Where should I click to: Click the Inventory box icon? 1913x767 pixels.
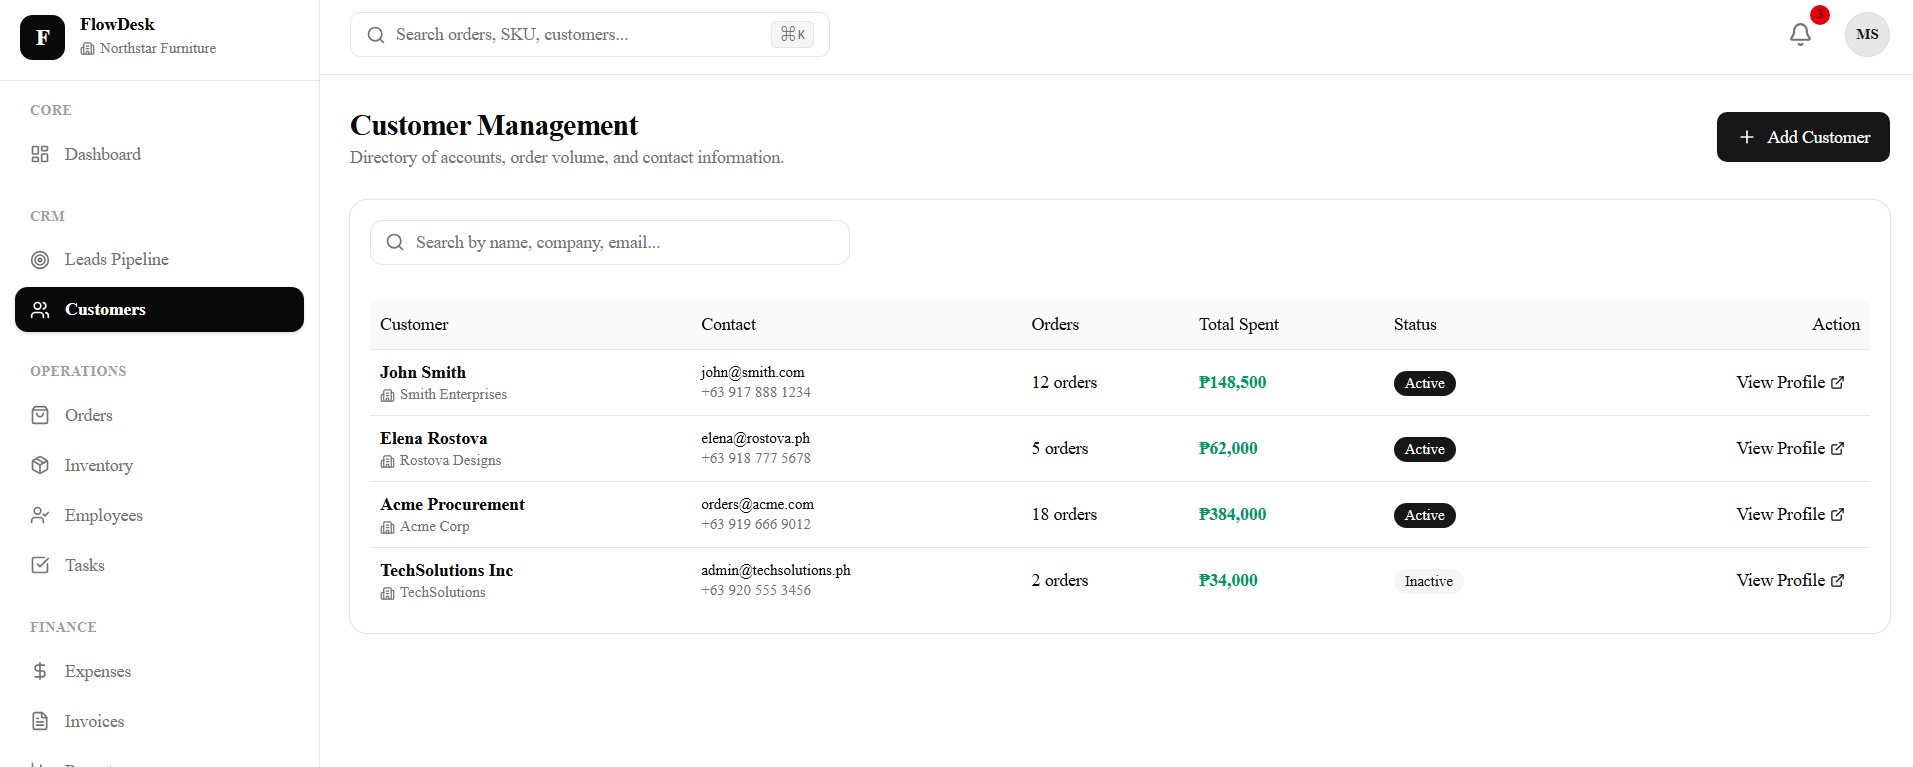pos(40,465)
